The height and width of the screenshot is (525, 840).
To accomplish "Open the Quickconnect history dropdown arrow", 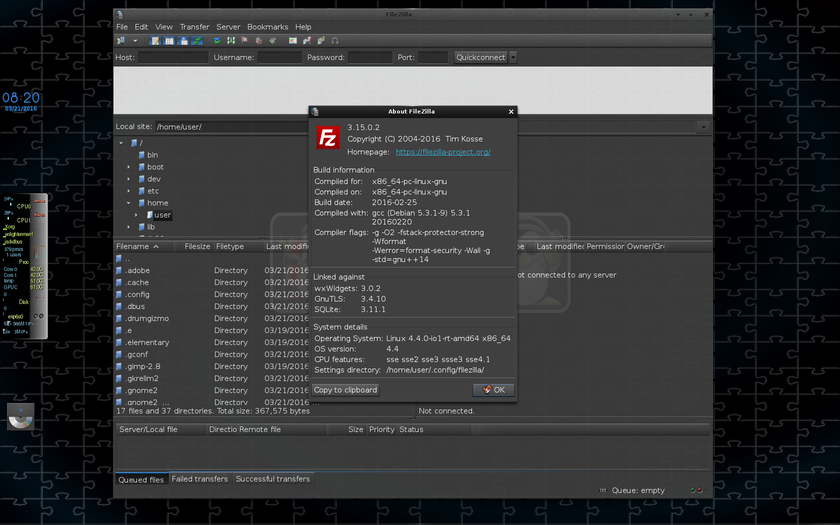I will click(513, 57).
